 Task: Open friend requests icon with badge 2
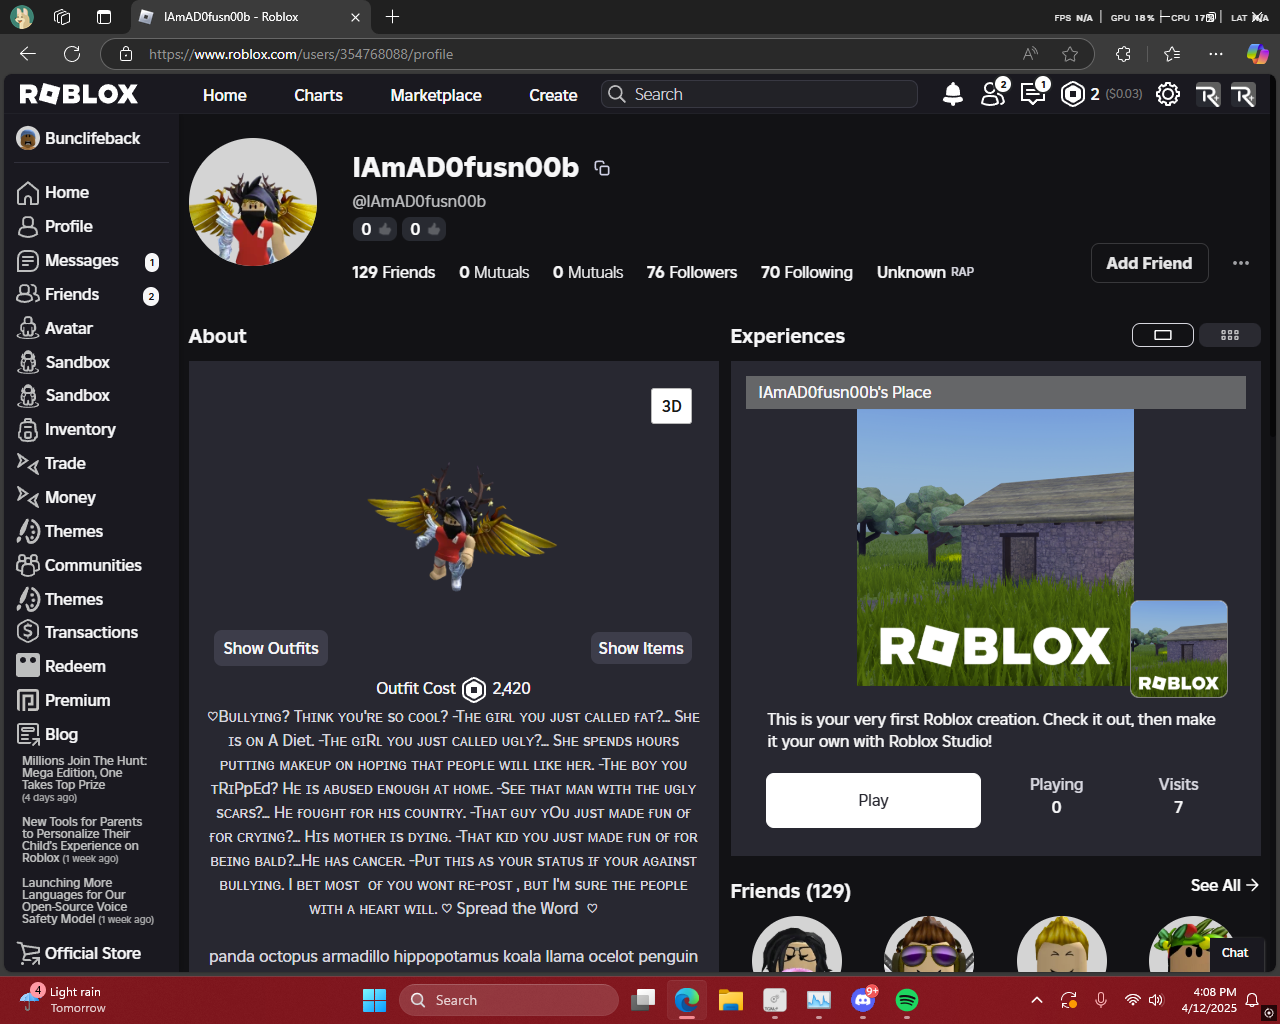tap(994, 93)
